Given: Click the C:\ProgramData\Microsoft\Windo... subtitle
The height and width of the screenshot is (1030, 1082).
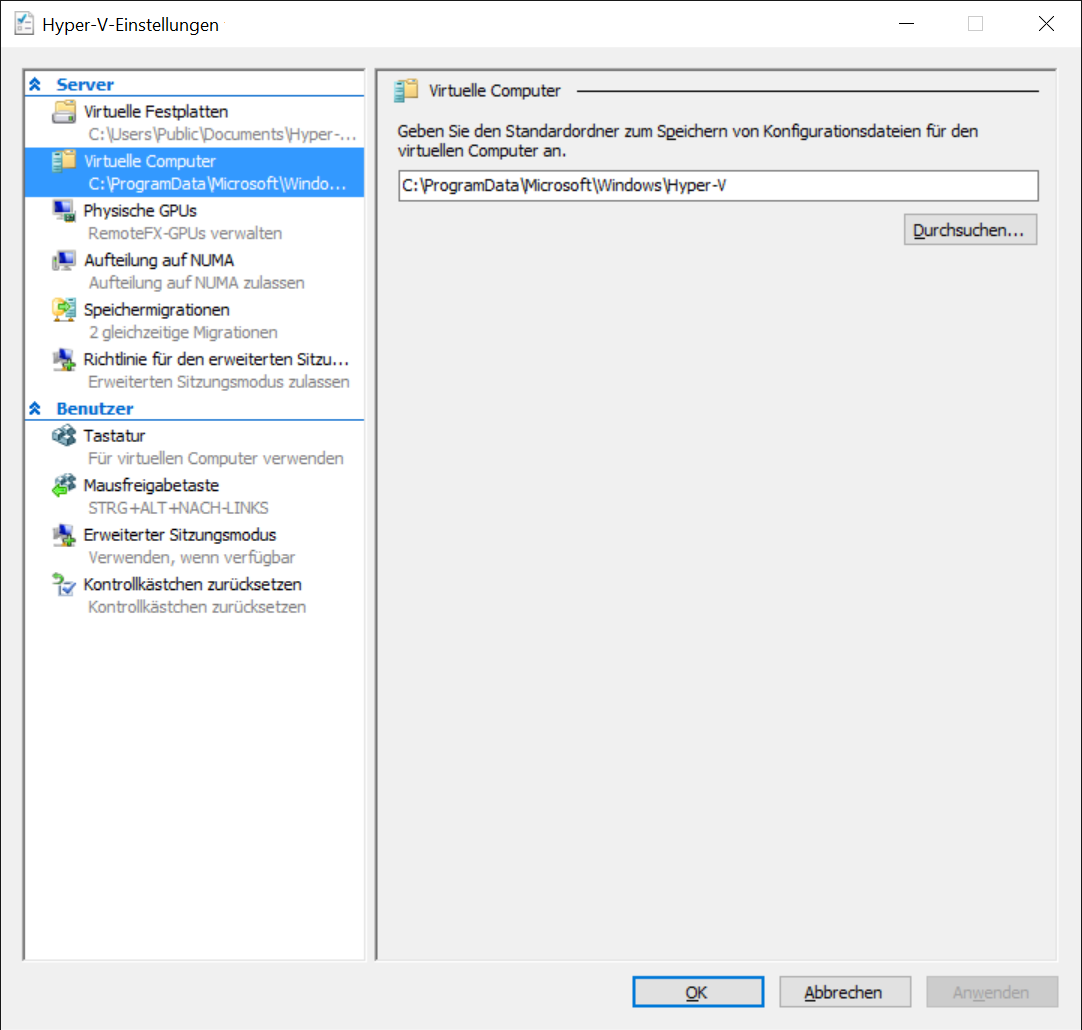Looking at the screenshot, I should pos(217,184).
